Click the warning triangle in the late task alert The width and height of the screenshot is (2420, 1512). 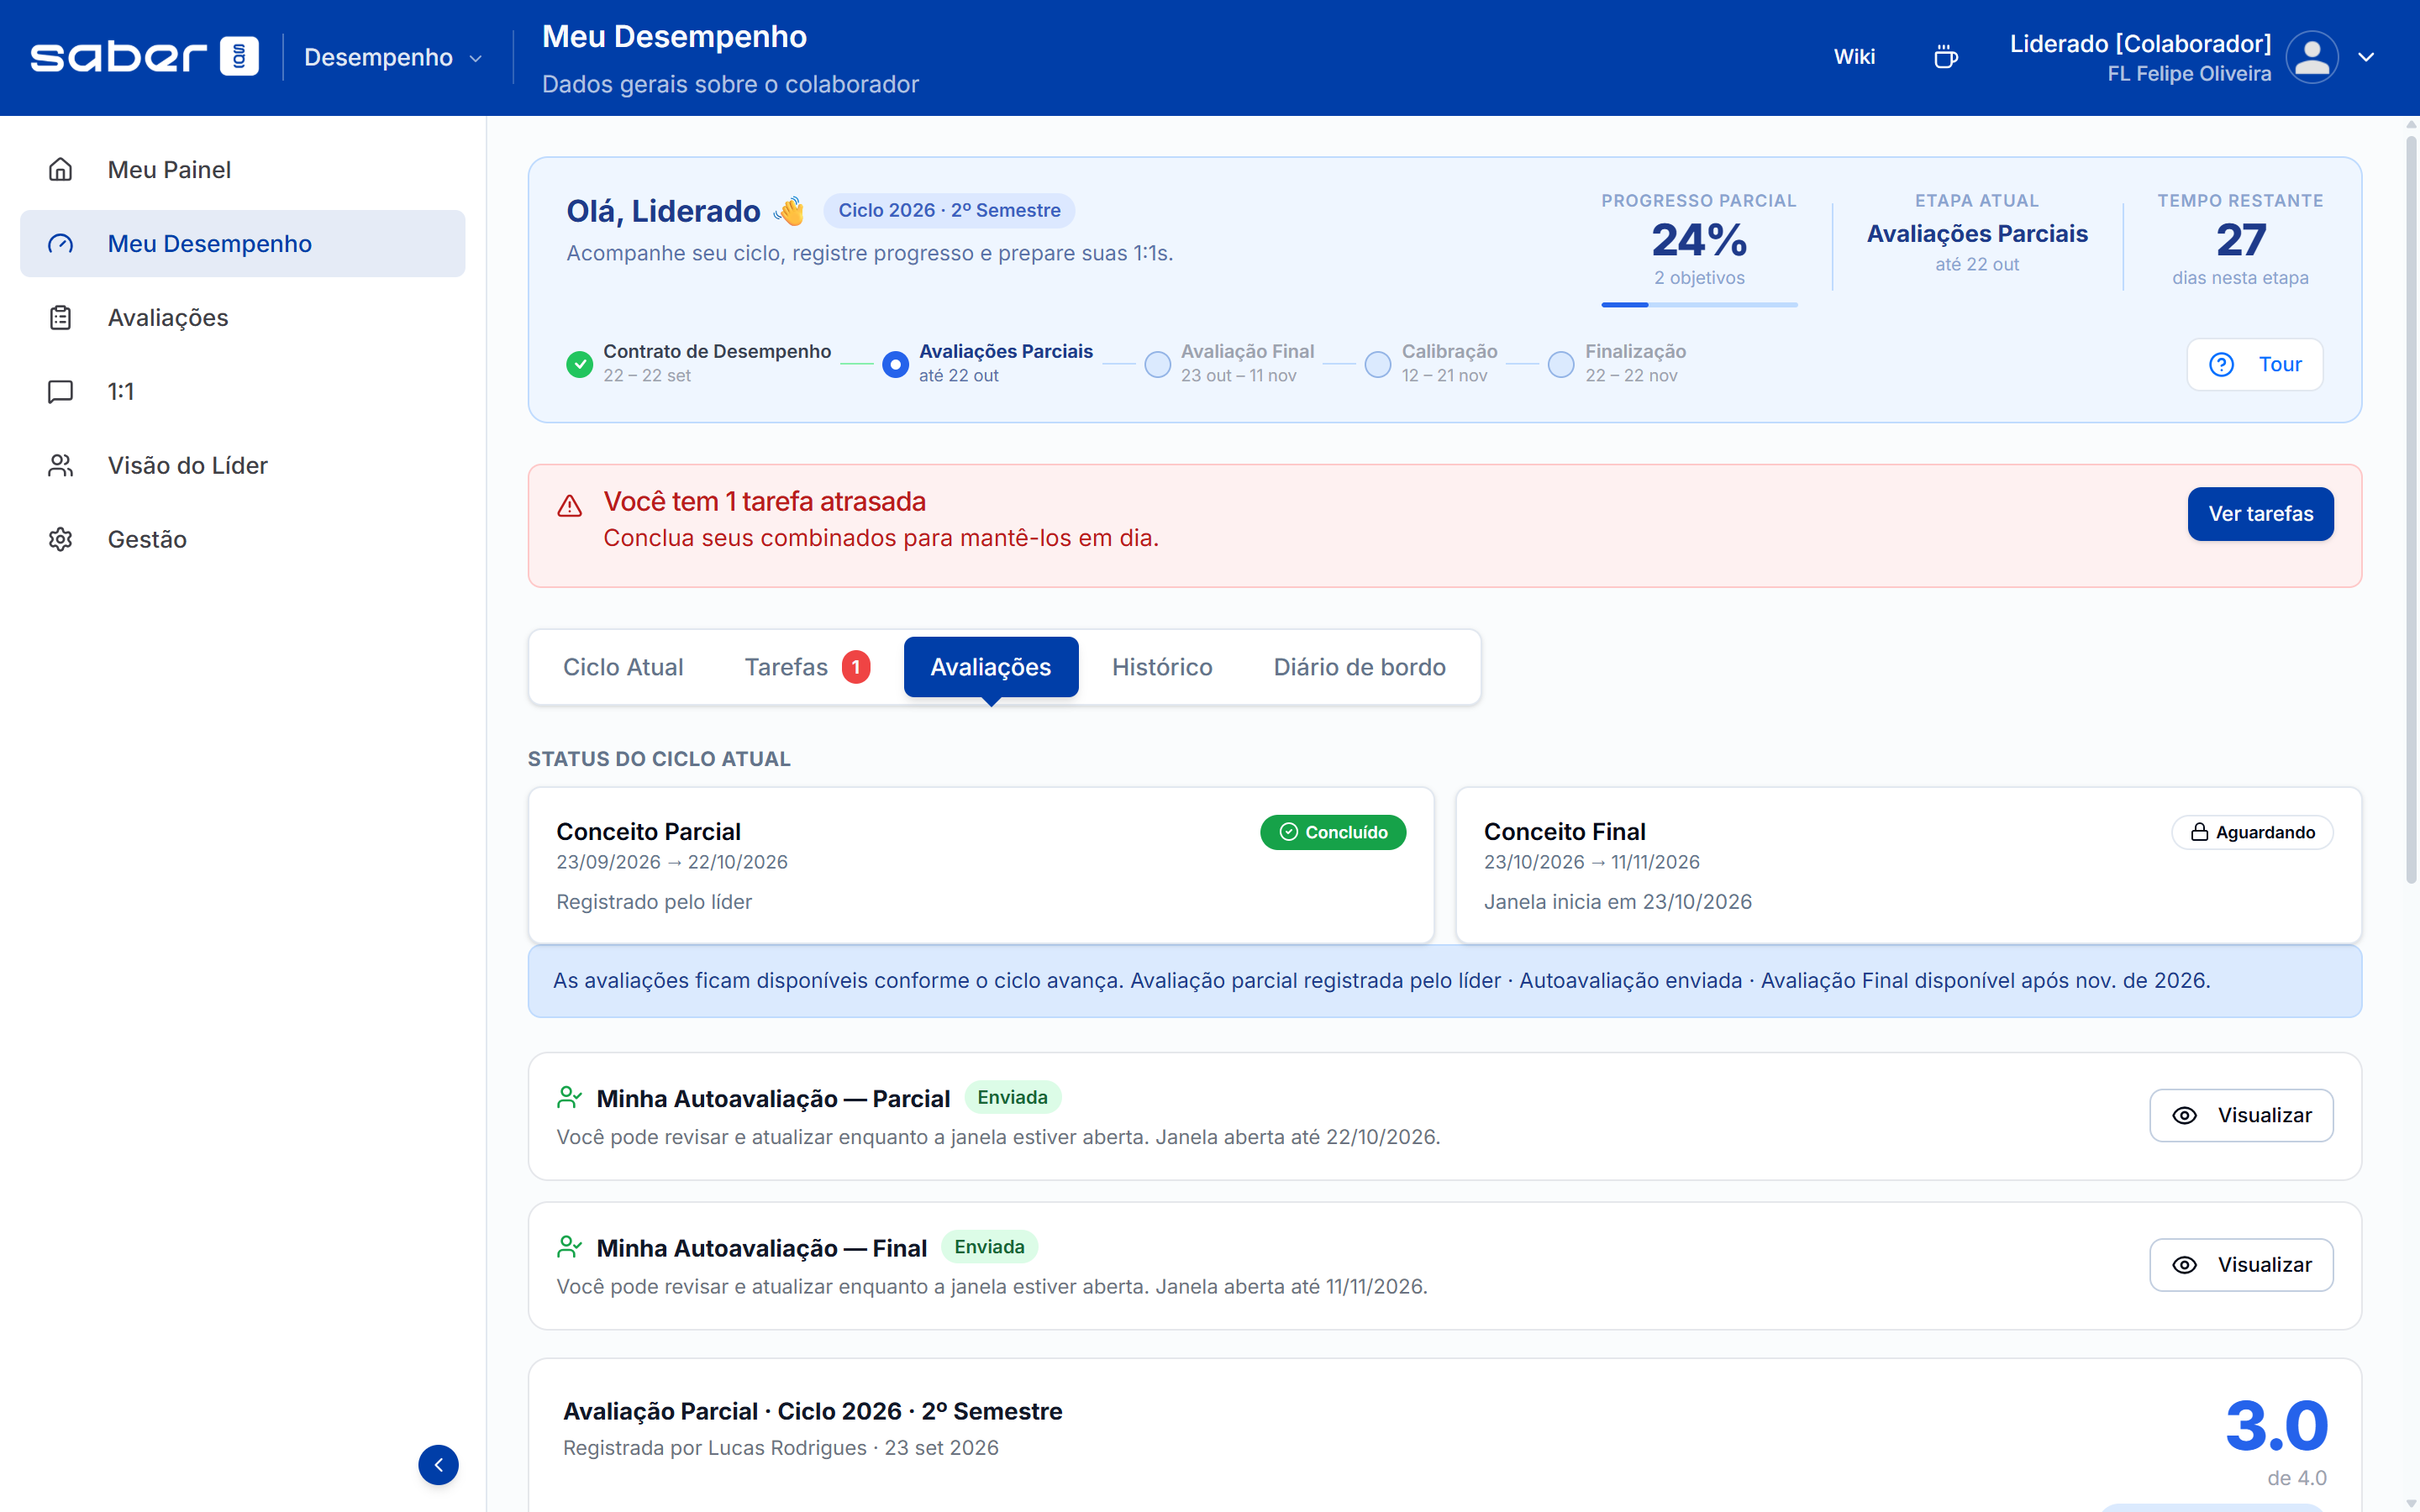coord(570,506)
